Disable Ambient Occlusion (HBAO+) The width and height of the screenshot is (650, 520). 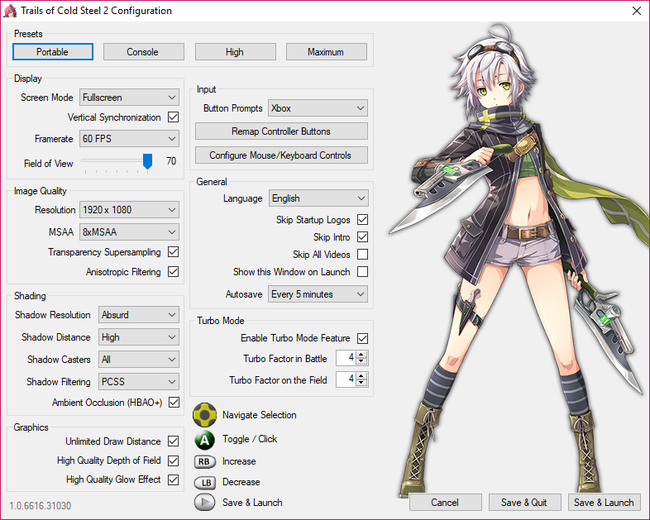tap(173, 403)
